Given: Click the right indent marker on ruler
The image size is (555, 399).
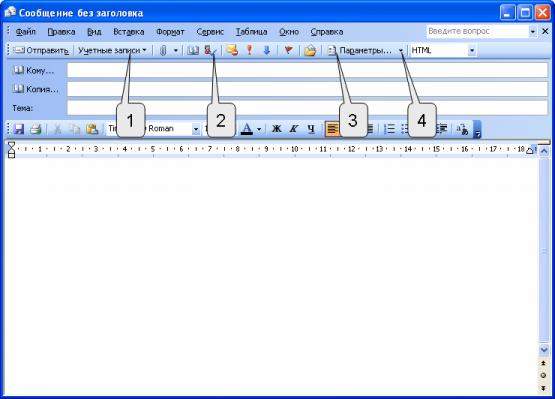Looking at the screenshot, I should pos(529,151).
